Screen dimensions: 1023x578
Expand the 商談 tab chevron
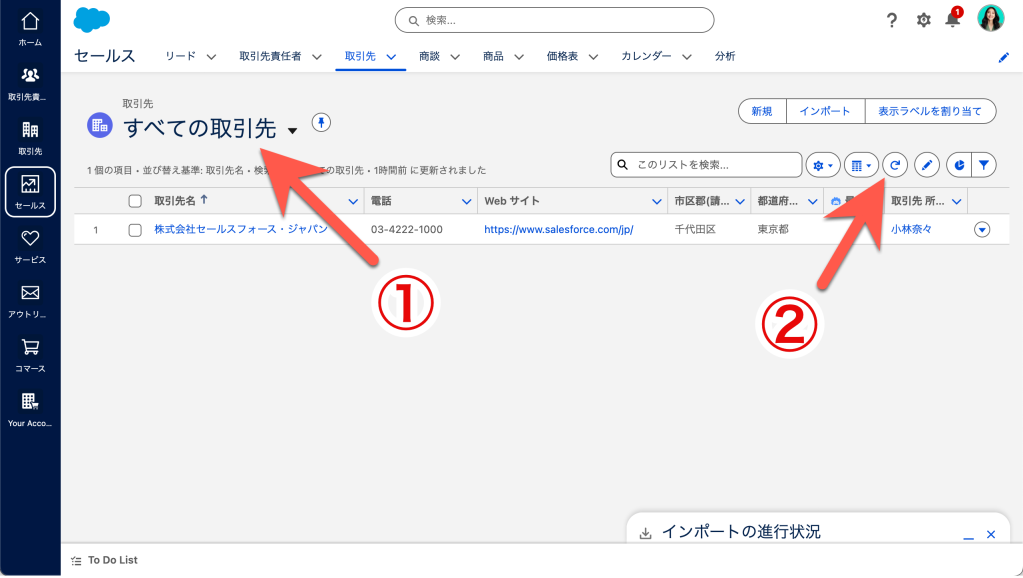click(x=455, y=57)
